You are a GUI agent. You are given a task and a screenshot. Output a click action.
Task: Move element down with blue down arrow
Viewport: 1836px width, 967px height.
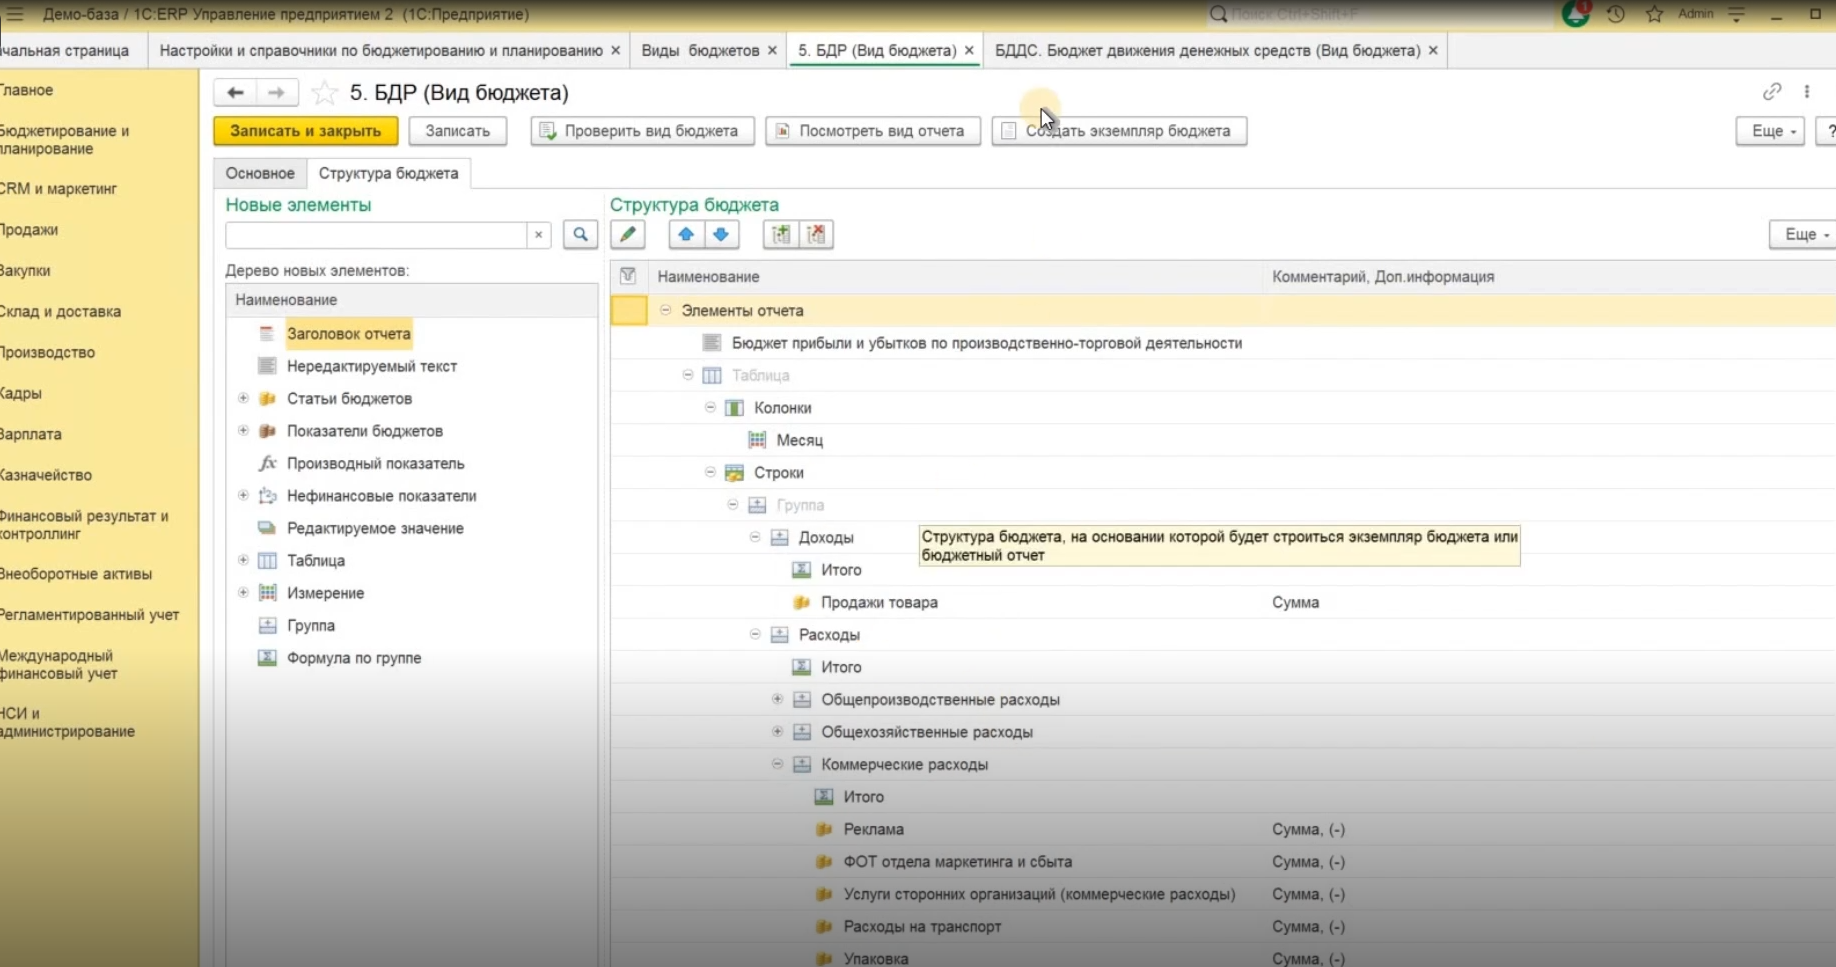tap(721, 234)
